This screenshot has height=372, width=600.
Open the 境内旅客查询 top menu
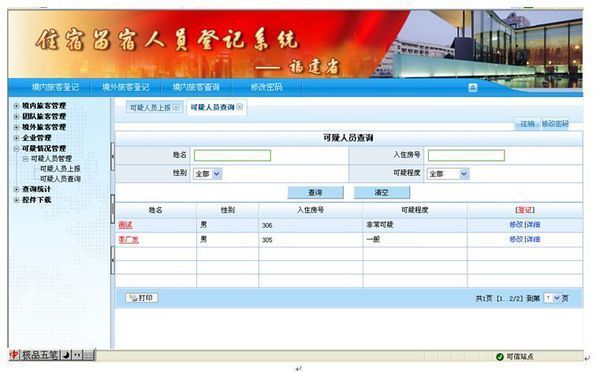tap(196, 87)
